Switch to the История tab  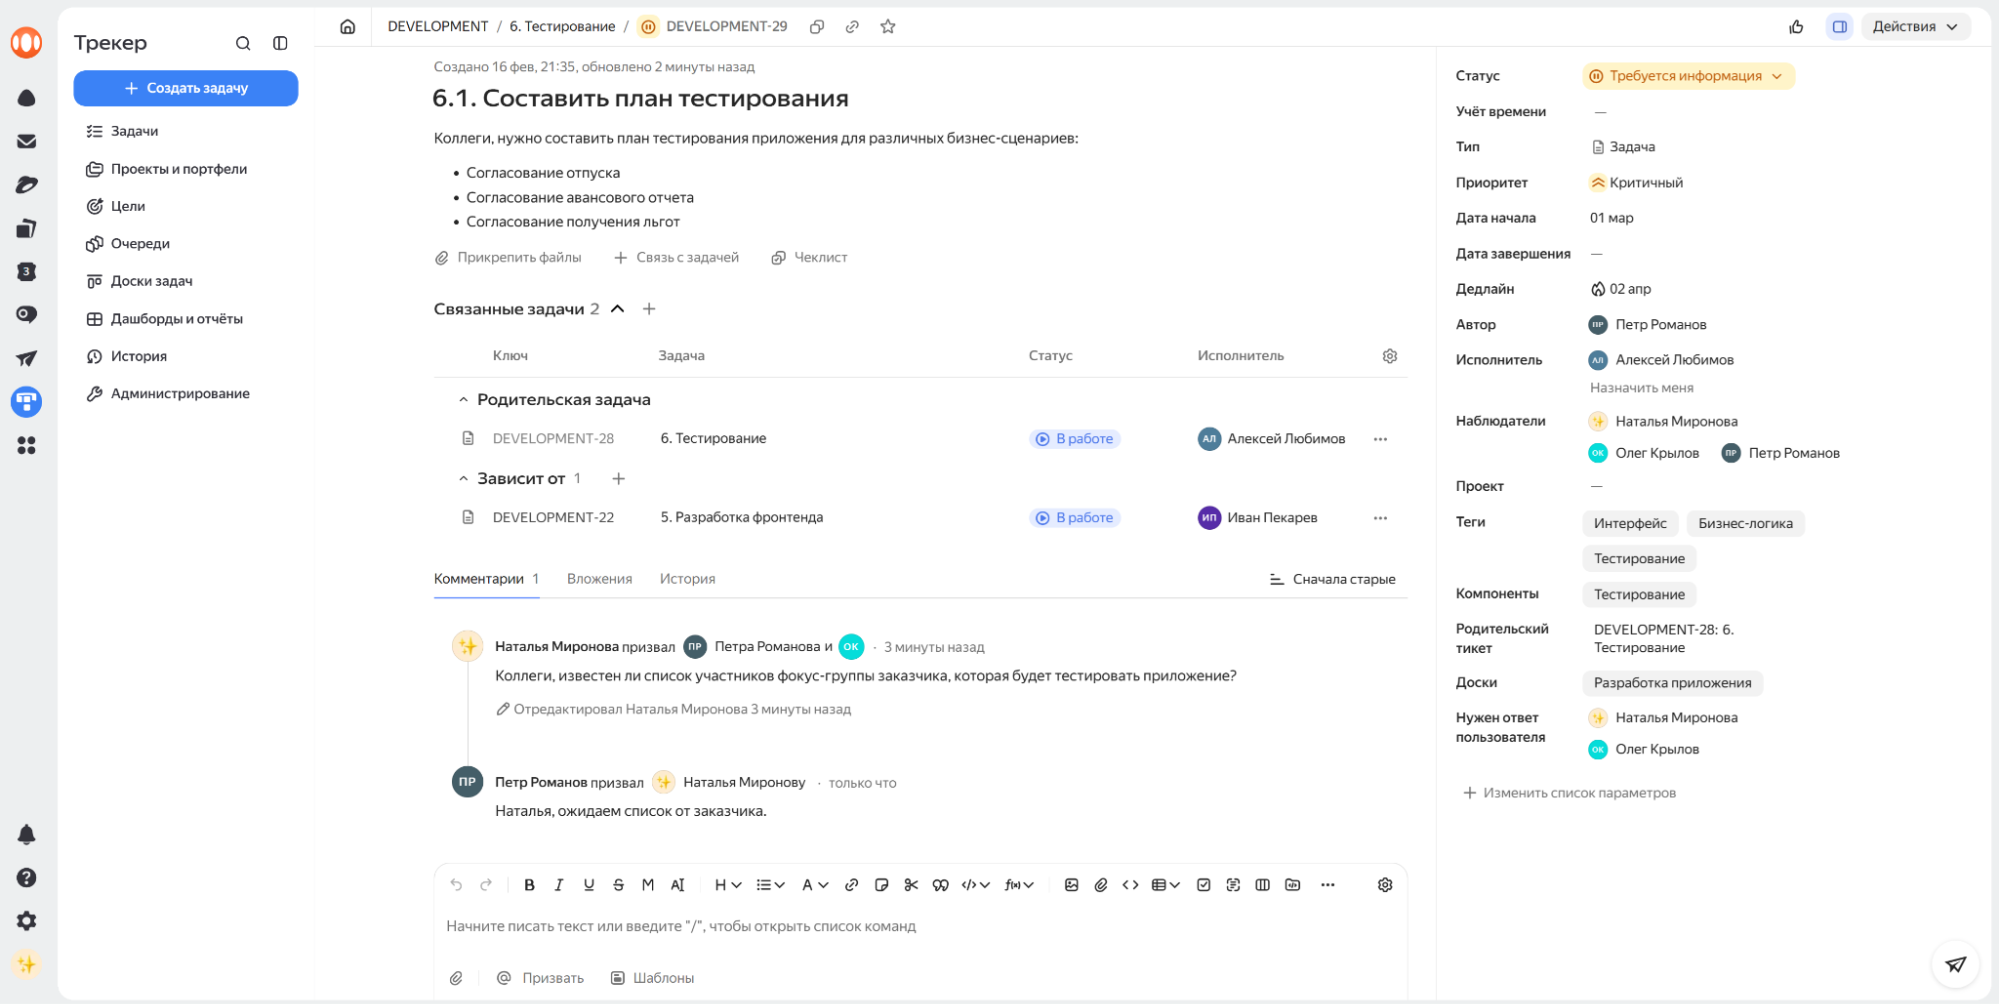coord(687,579)
